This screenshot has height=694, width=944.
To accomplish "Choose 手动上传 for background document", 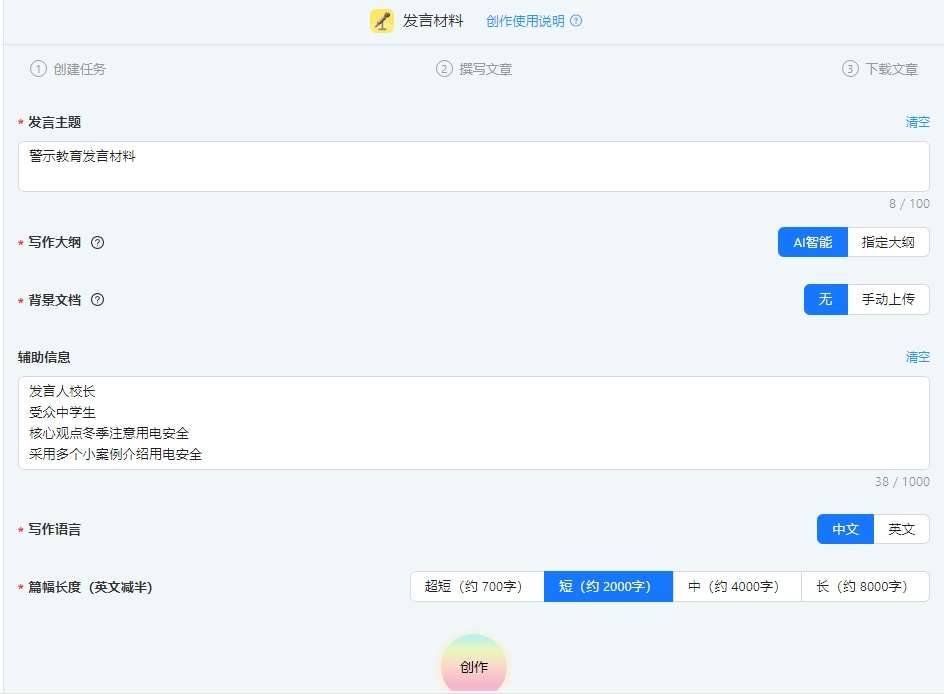I will point(888,300).
